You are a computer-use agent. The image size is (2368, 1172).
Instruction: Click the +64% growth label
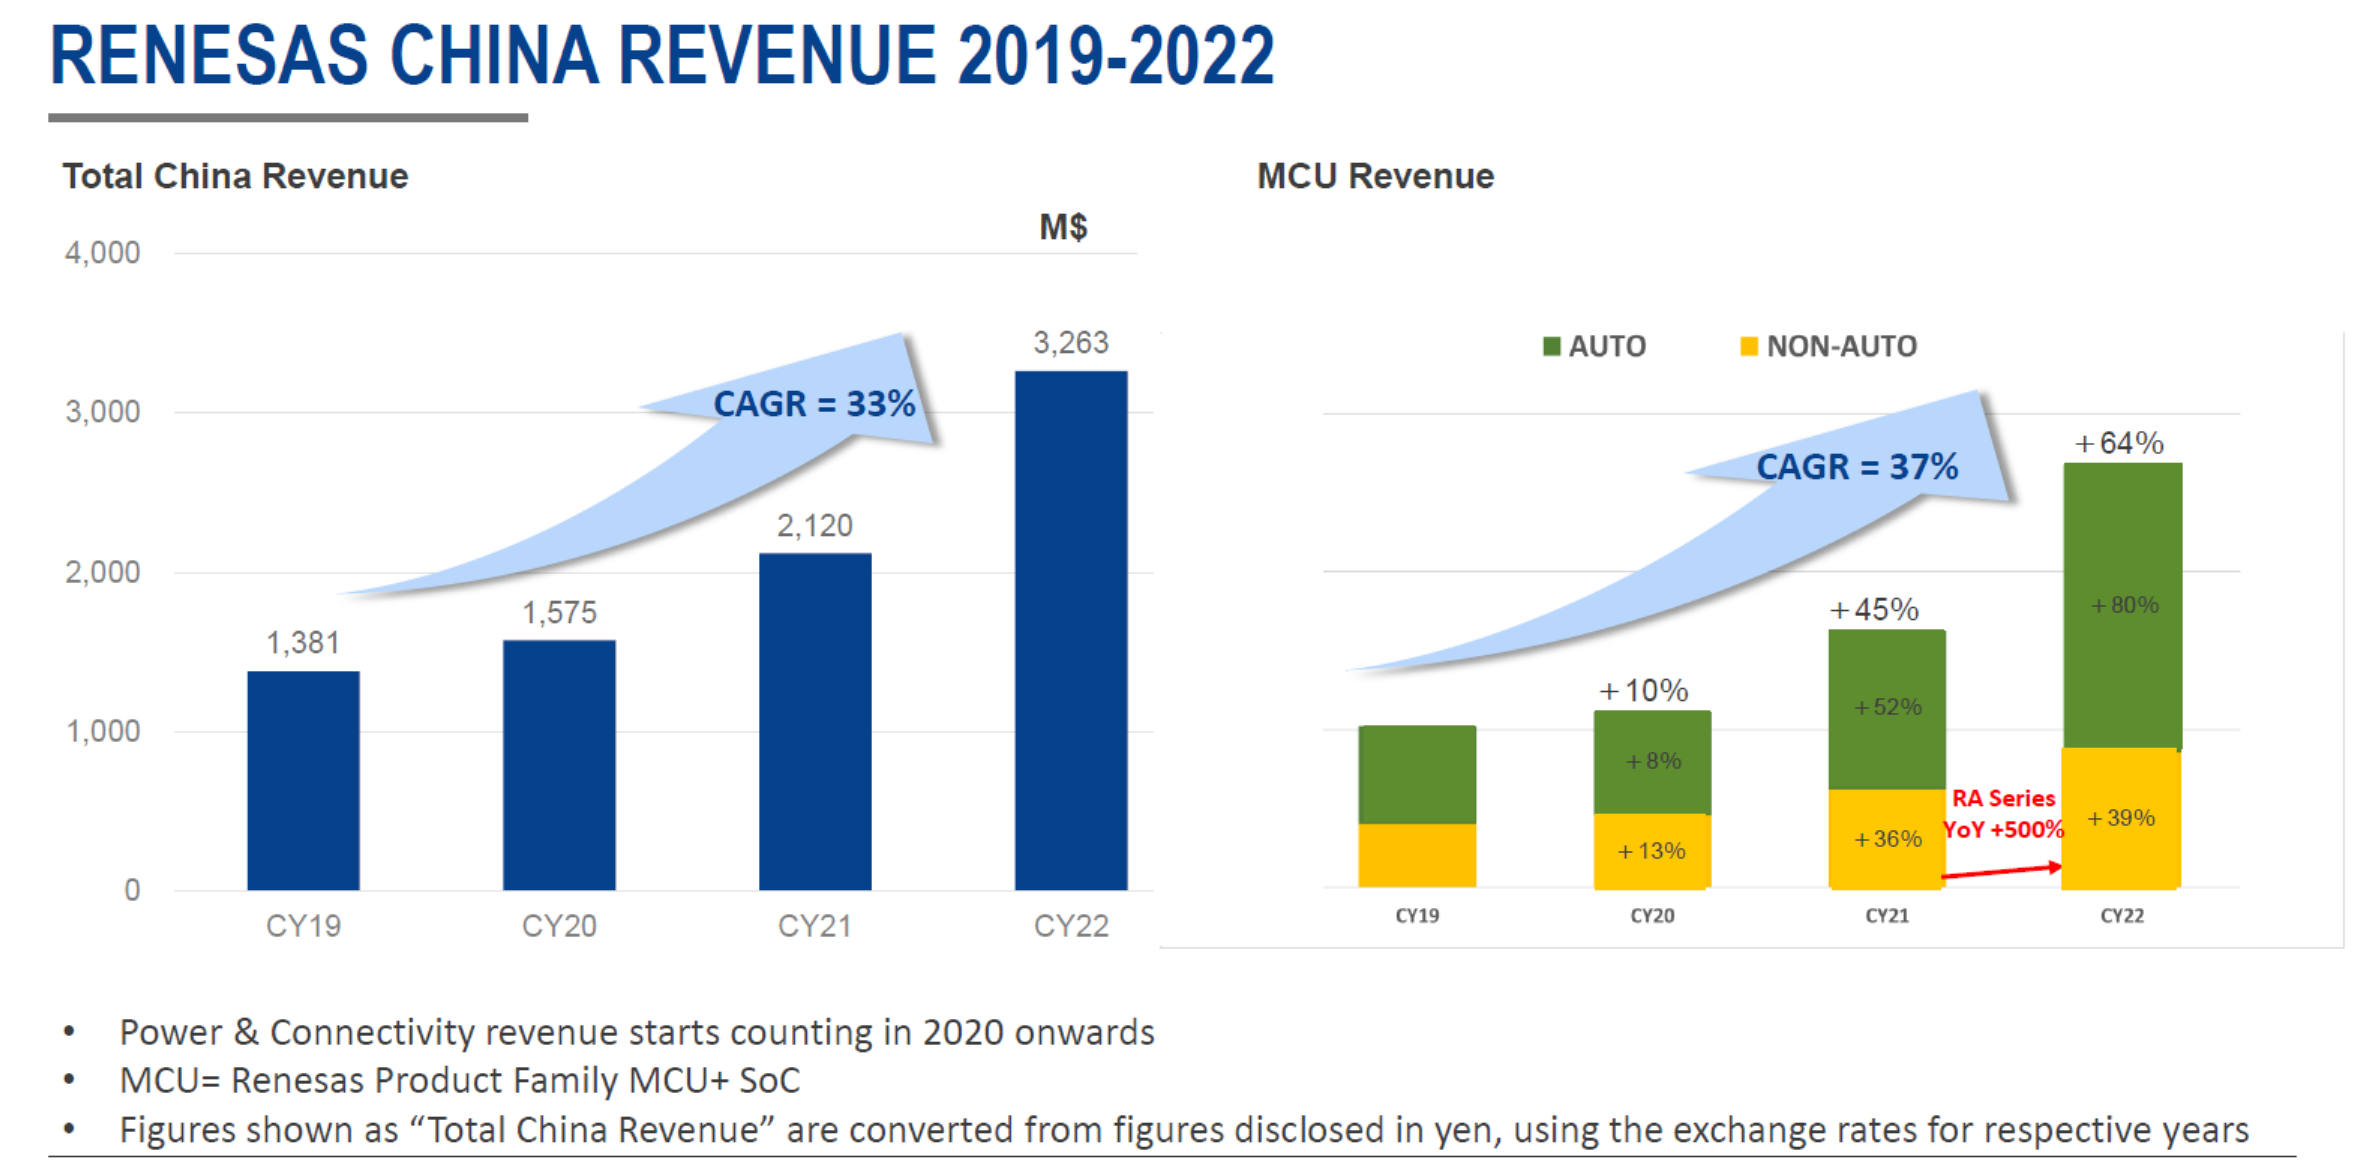2120,443
